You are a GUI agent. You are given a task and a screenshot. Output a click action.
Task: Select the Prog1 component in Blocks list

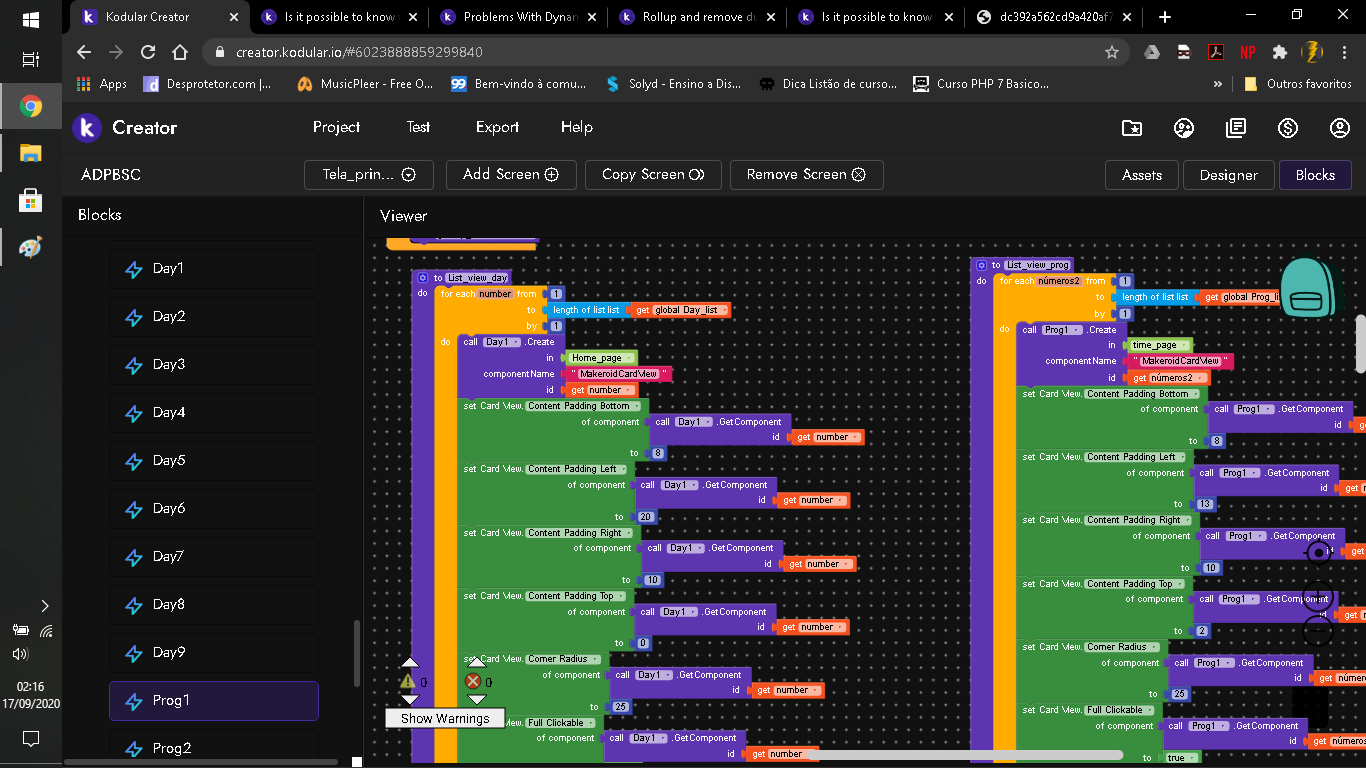214,701
